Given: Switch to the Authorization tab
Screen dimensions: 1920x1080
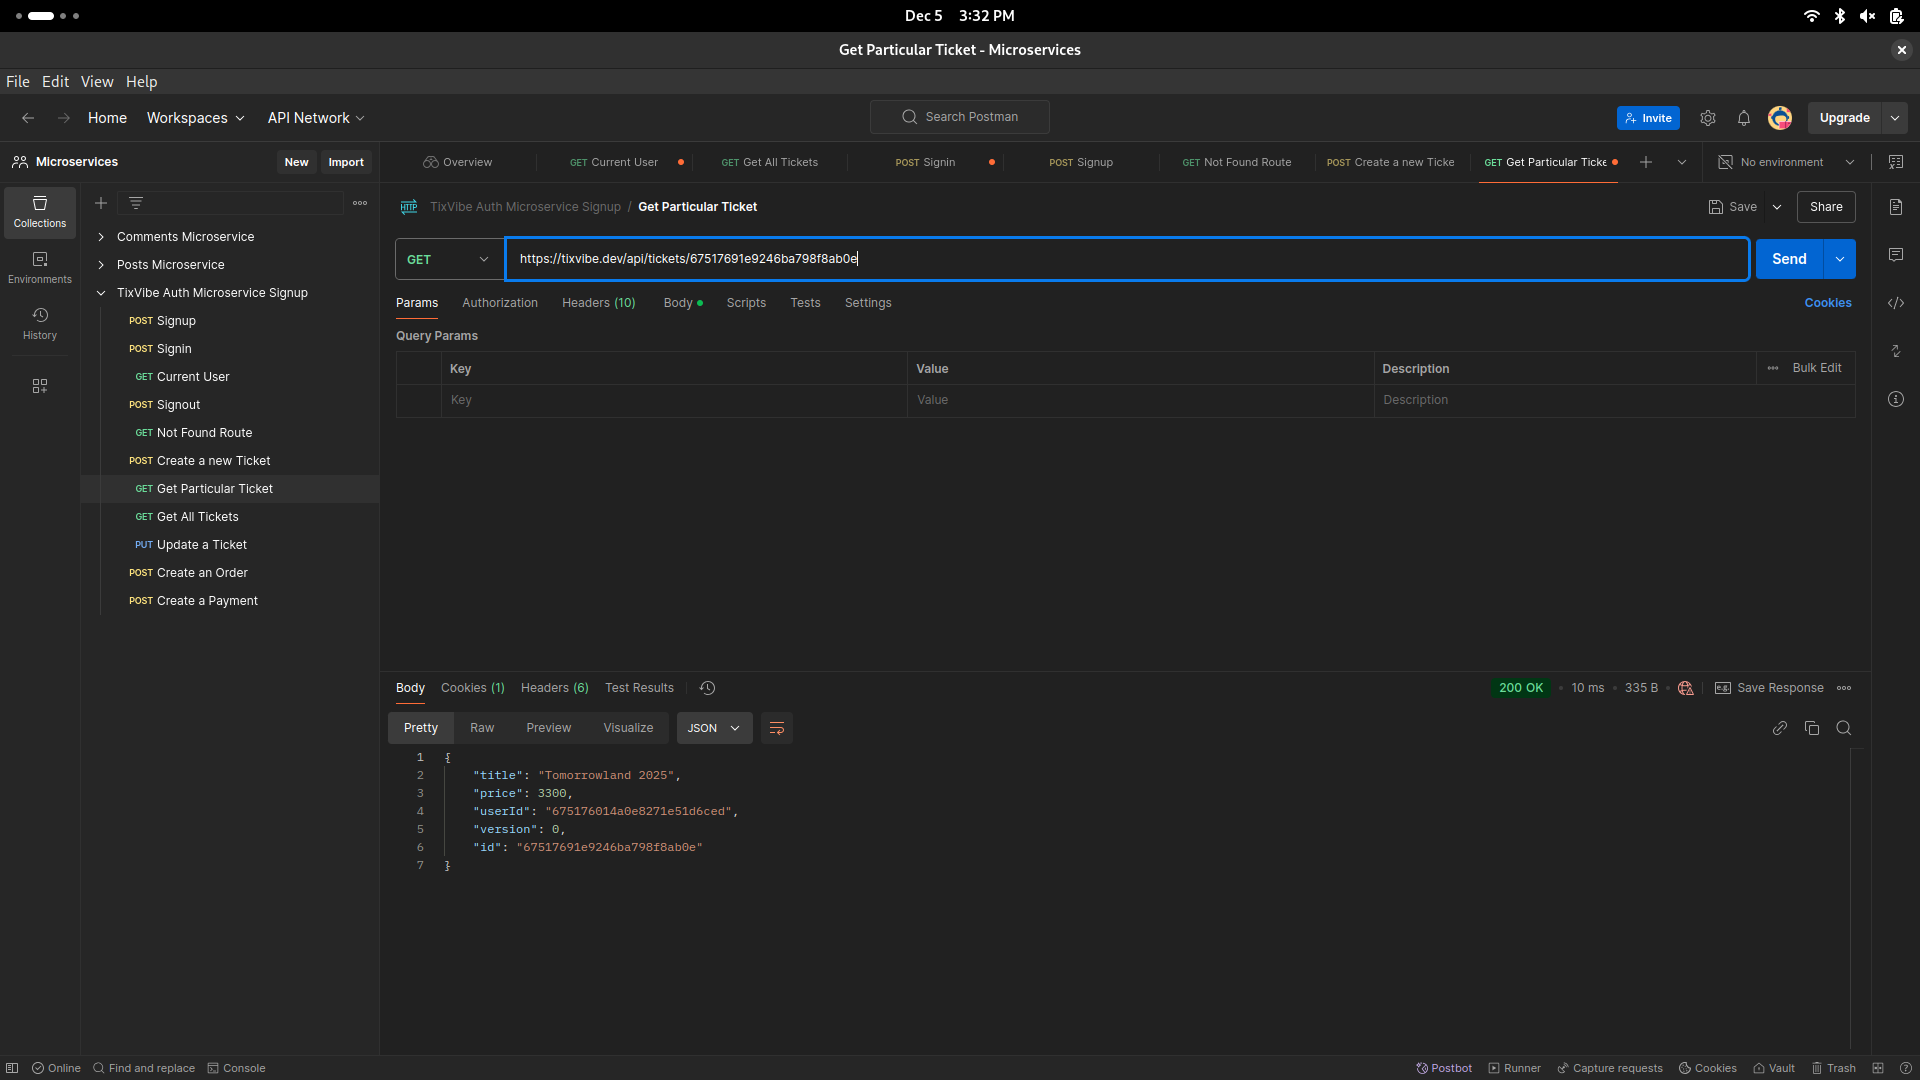Looking at the screenshot, I should pyautogui.click(x=500, y=303).
